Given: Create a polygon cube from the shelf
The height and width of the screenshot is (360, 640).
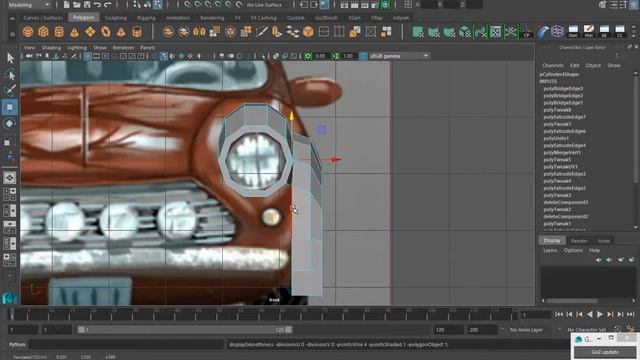Looking at the screenshot, I should point(43,31).
